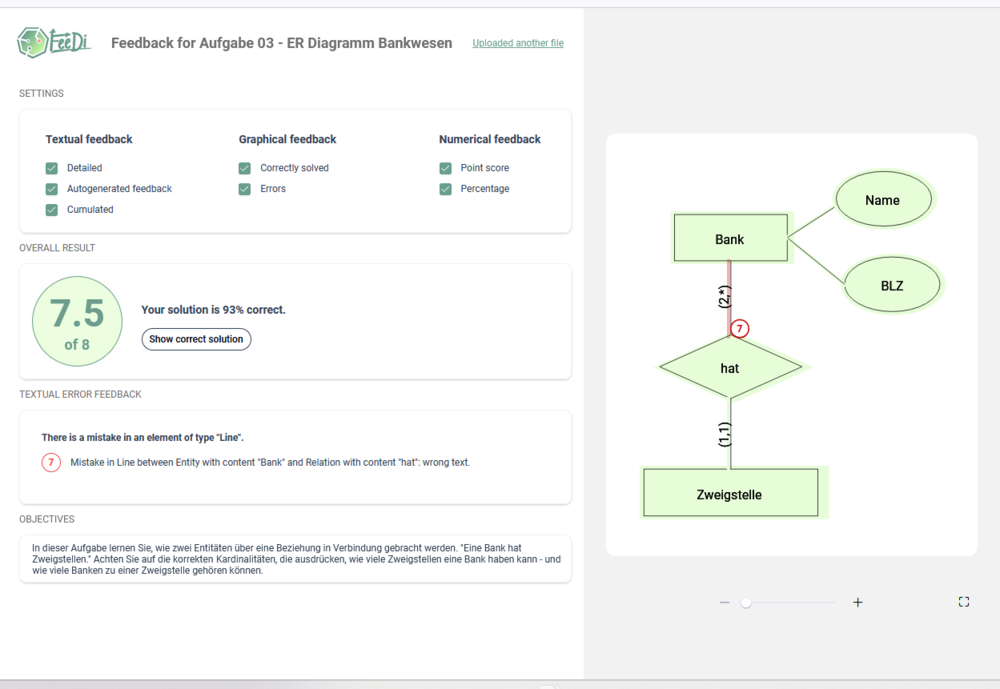Click error badge 7 in textual feedback
1000x689 pixels.
tap(51, 462)
